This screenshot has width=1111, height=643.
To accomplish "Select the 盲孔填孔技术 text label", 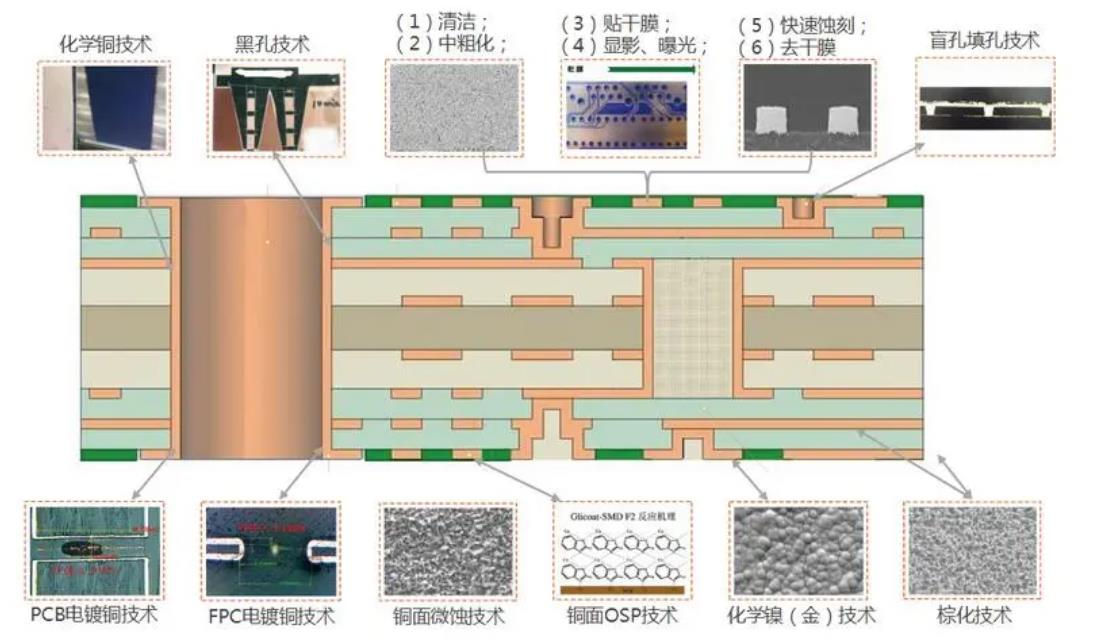I will [x=984, y=41].
